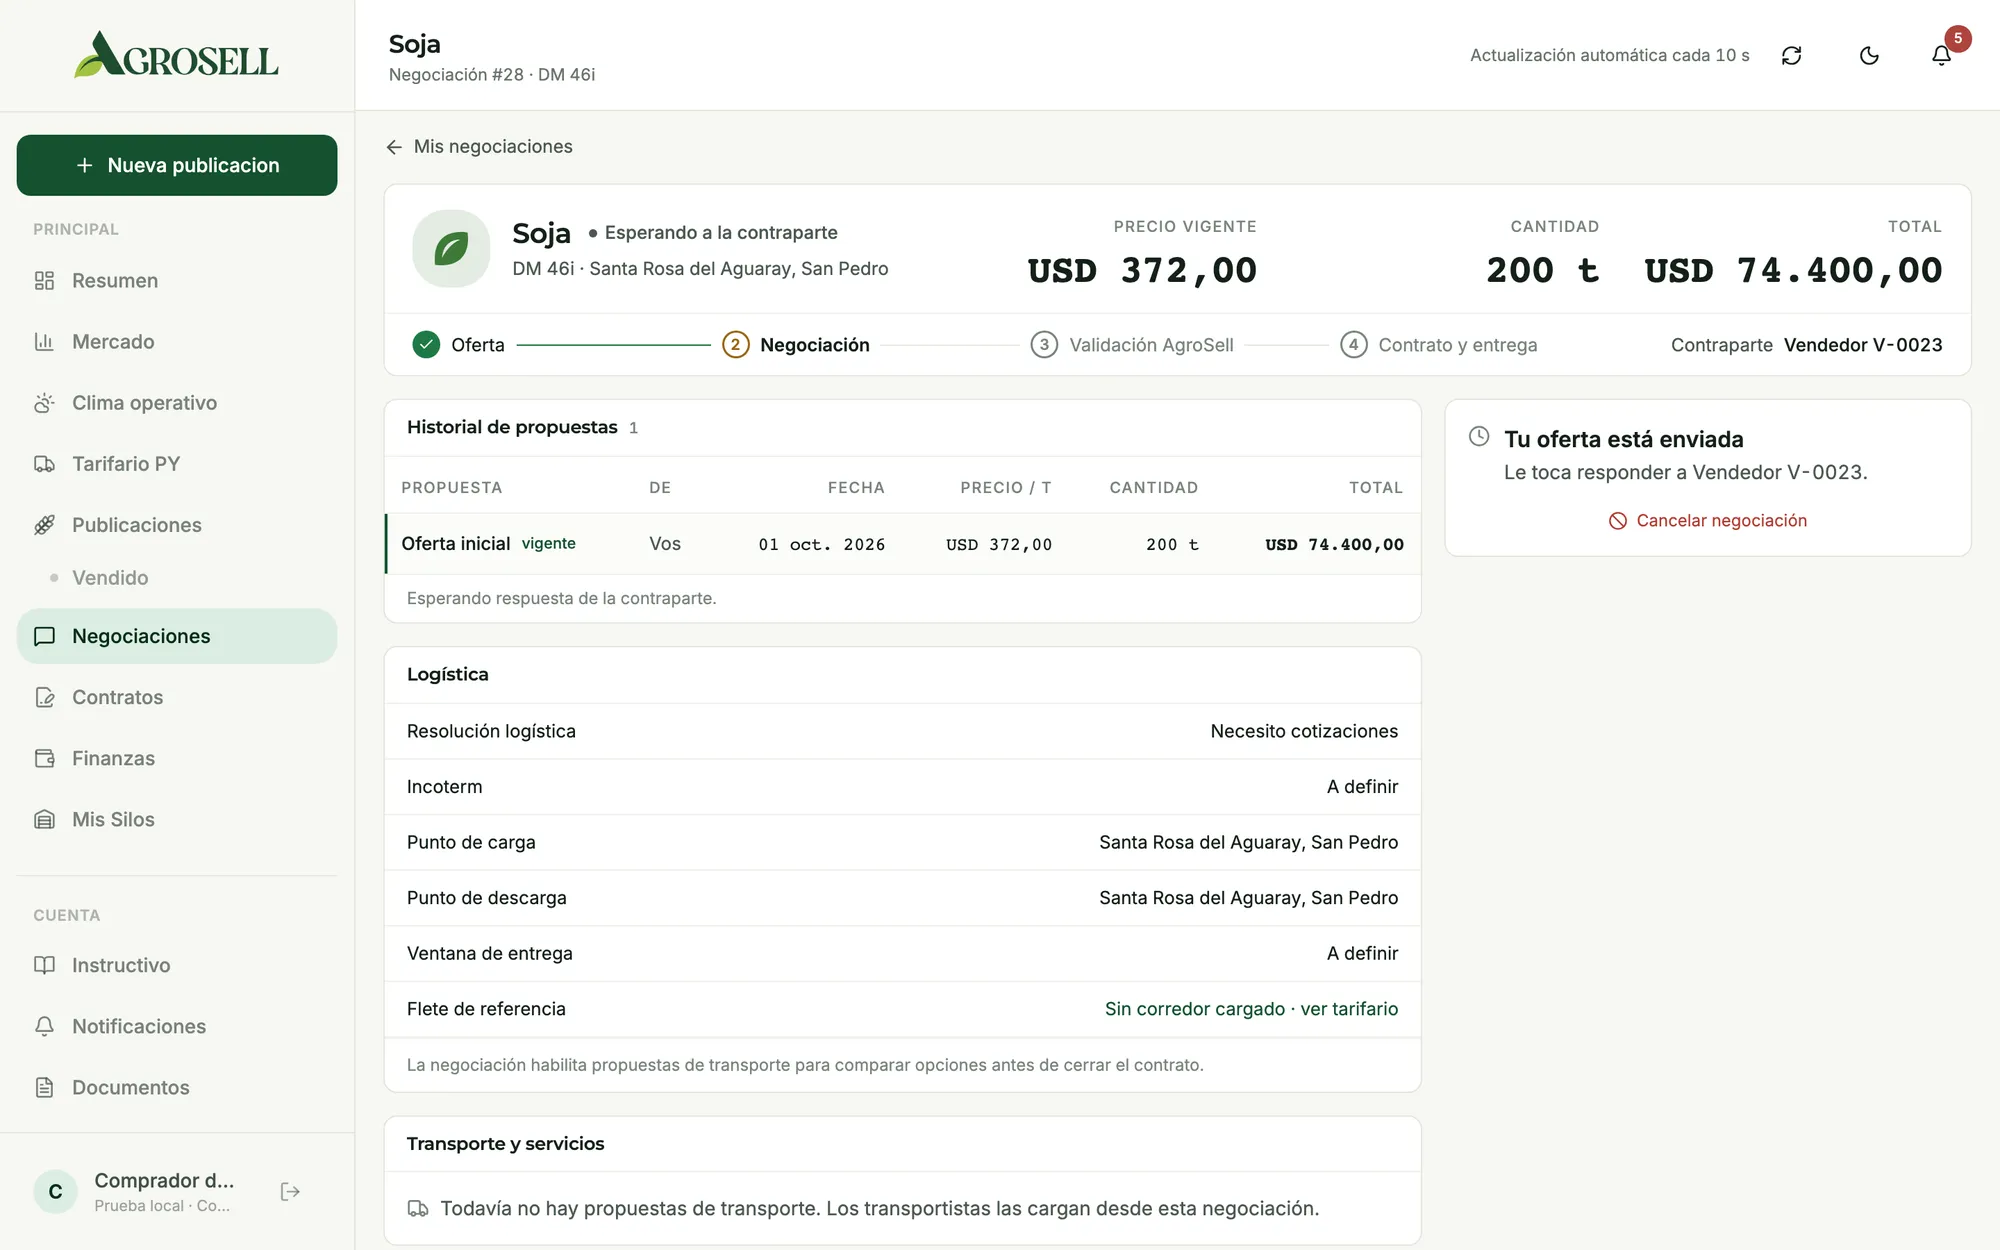Click Contraparte Vendedor V-0023 text
The height and width of the screenshot is (1250, 2000).
1806,345
